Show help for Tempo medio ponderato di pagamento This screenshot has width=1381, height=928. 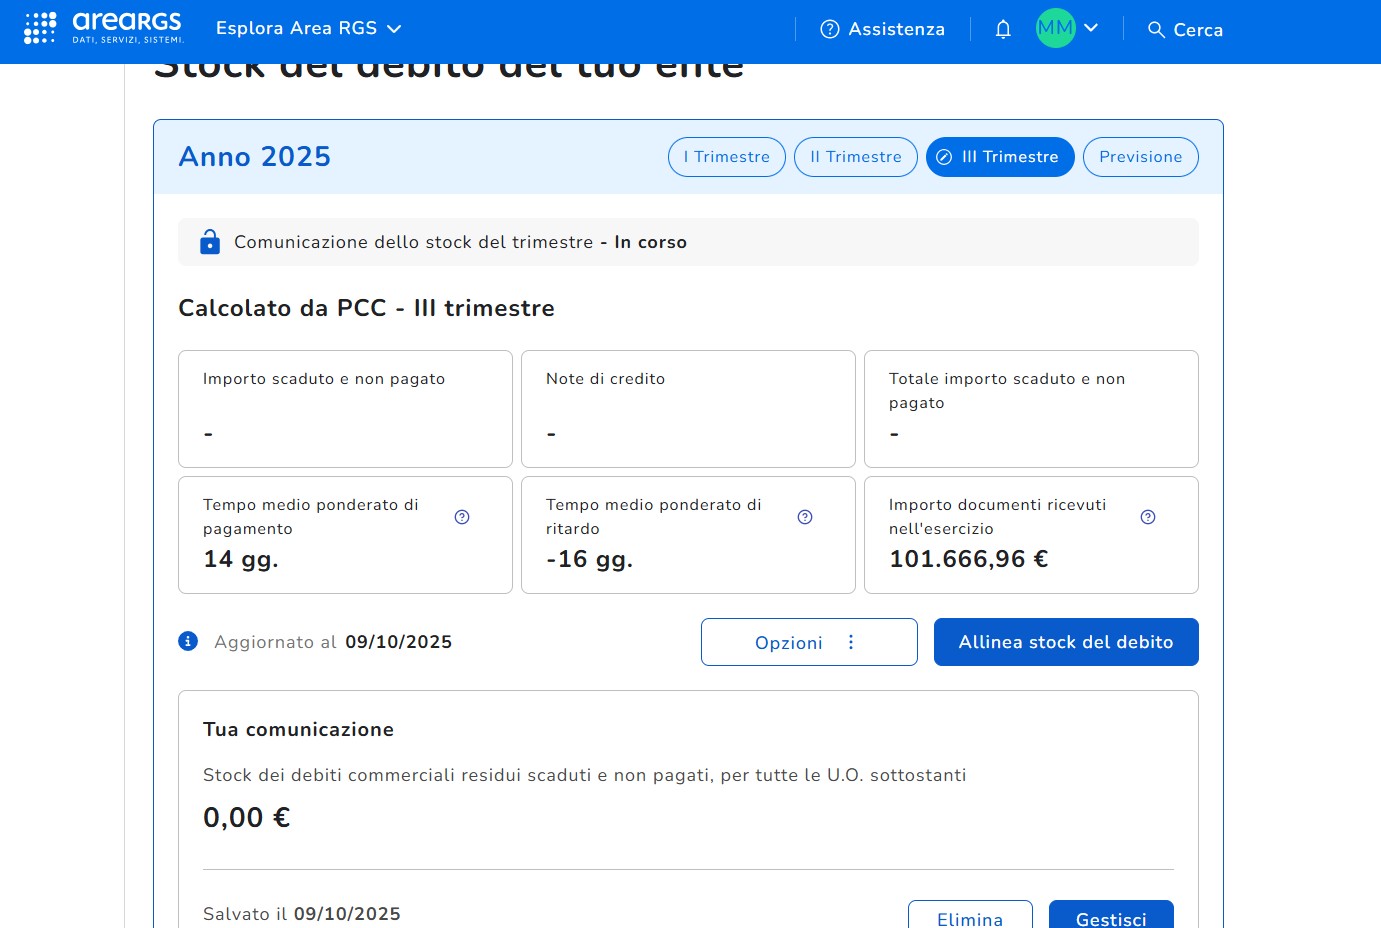click(462, 517)
